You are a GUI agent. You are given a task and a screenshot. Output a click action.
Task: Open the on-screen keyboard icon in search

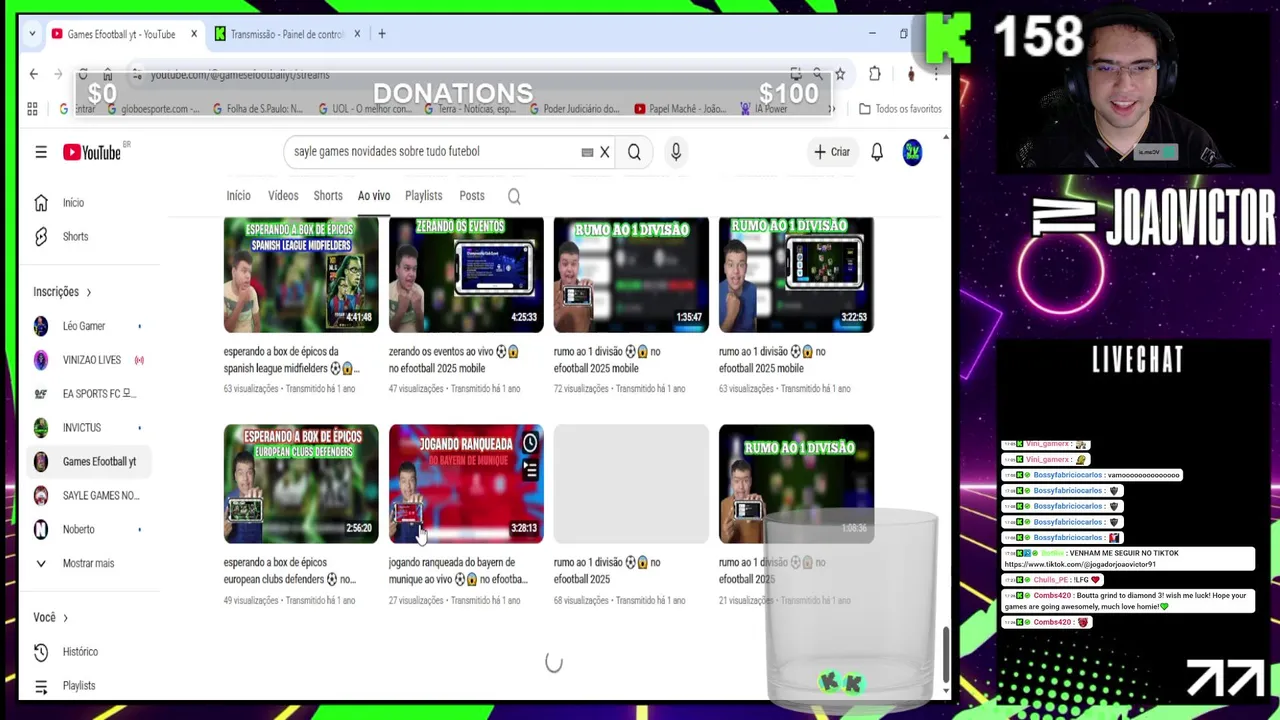point(587,152)
